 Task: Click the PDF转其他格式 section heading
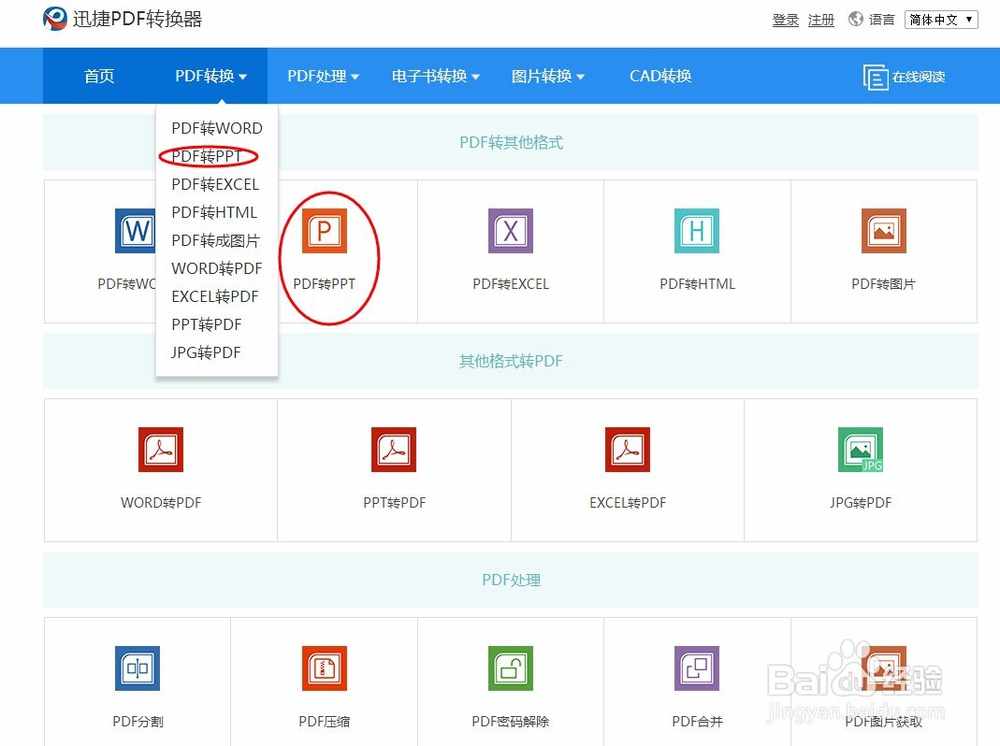(x=511, y=142)
